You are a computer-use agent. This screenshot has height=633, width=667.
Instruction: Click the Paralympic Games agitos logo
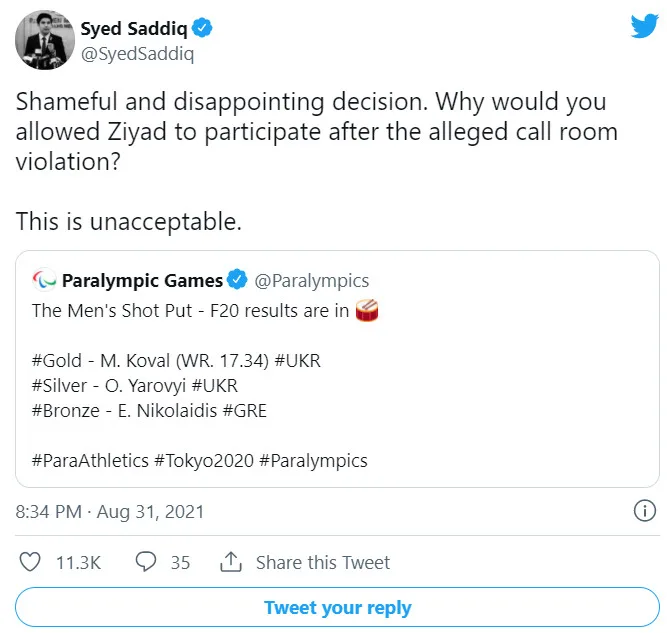click(x=45, y=280)
